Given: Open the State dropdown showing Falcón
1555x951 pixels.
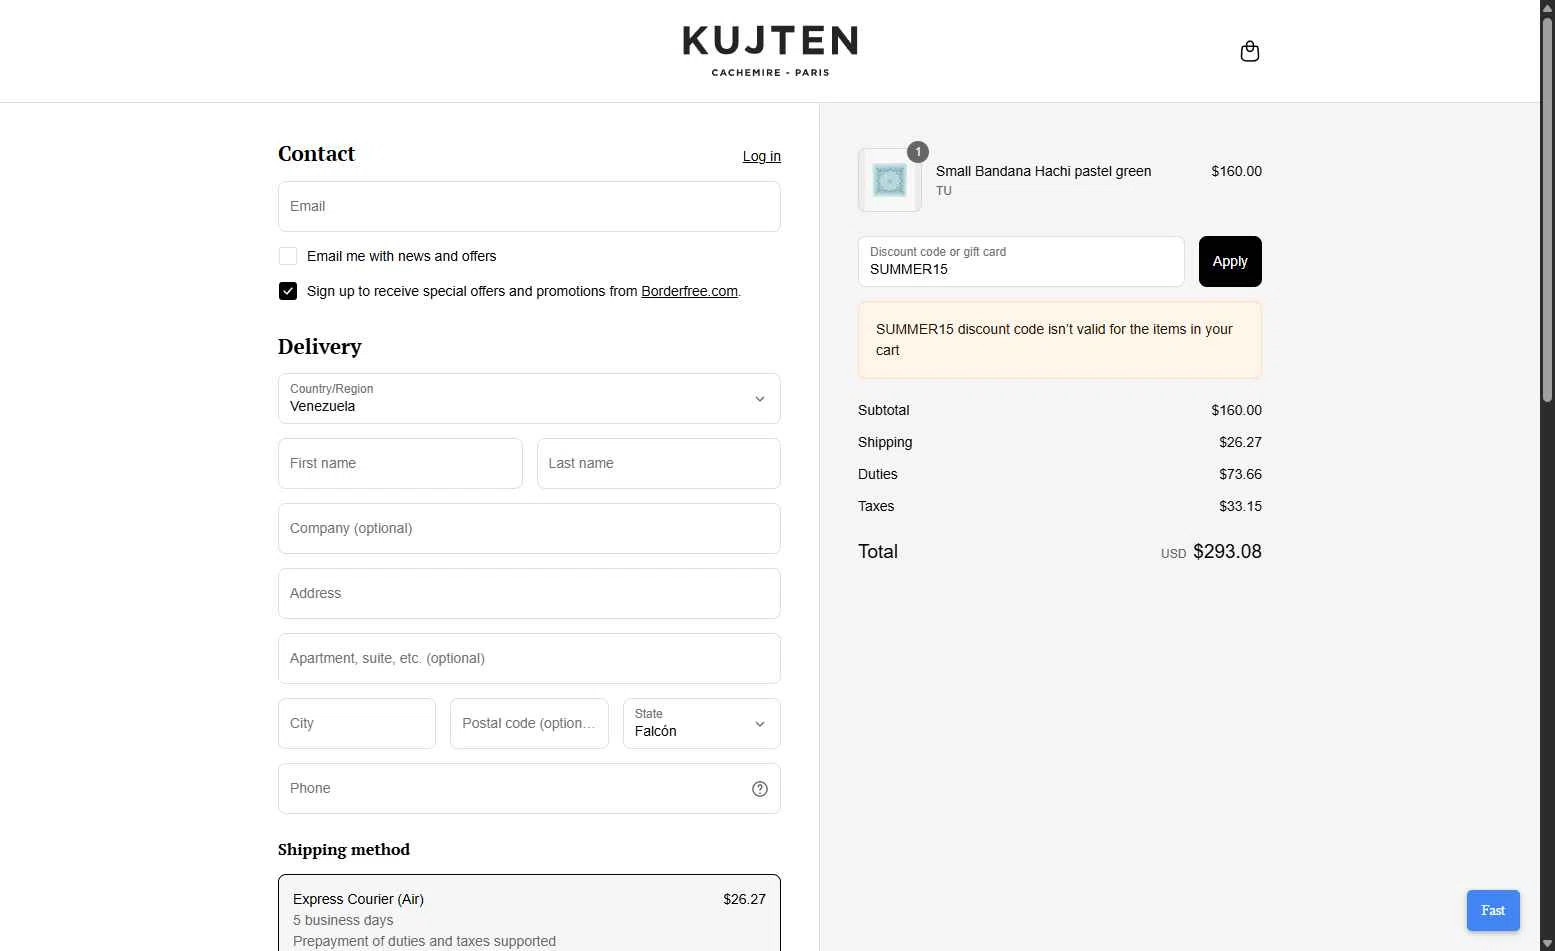Looking at the screenshot, I should click(701, 723).
